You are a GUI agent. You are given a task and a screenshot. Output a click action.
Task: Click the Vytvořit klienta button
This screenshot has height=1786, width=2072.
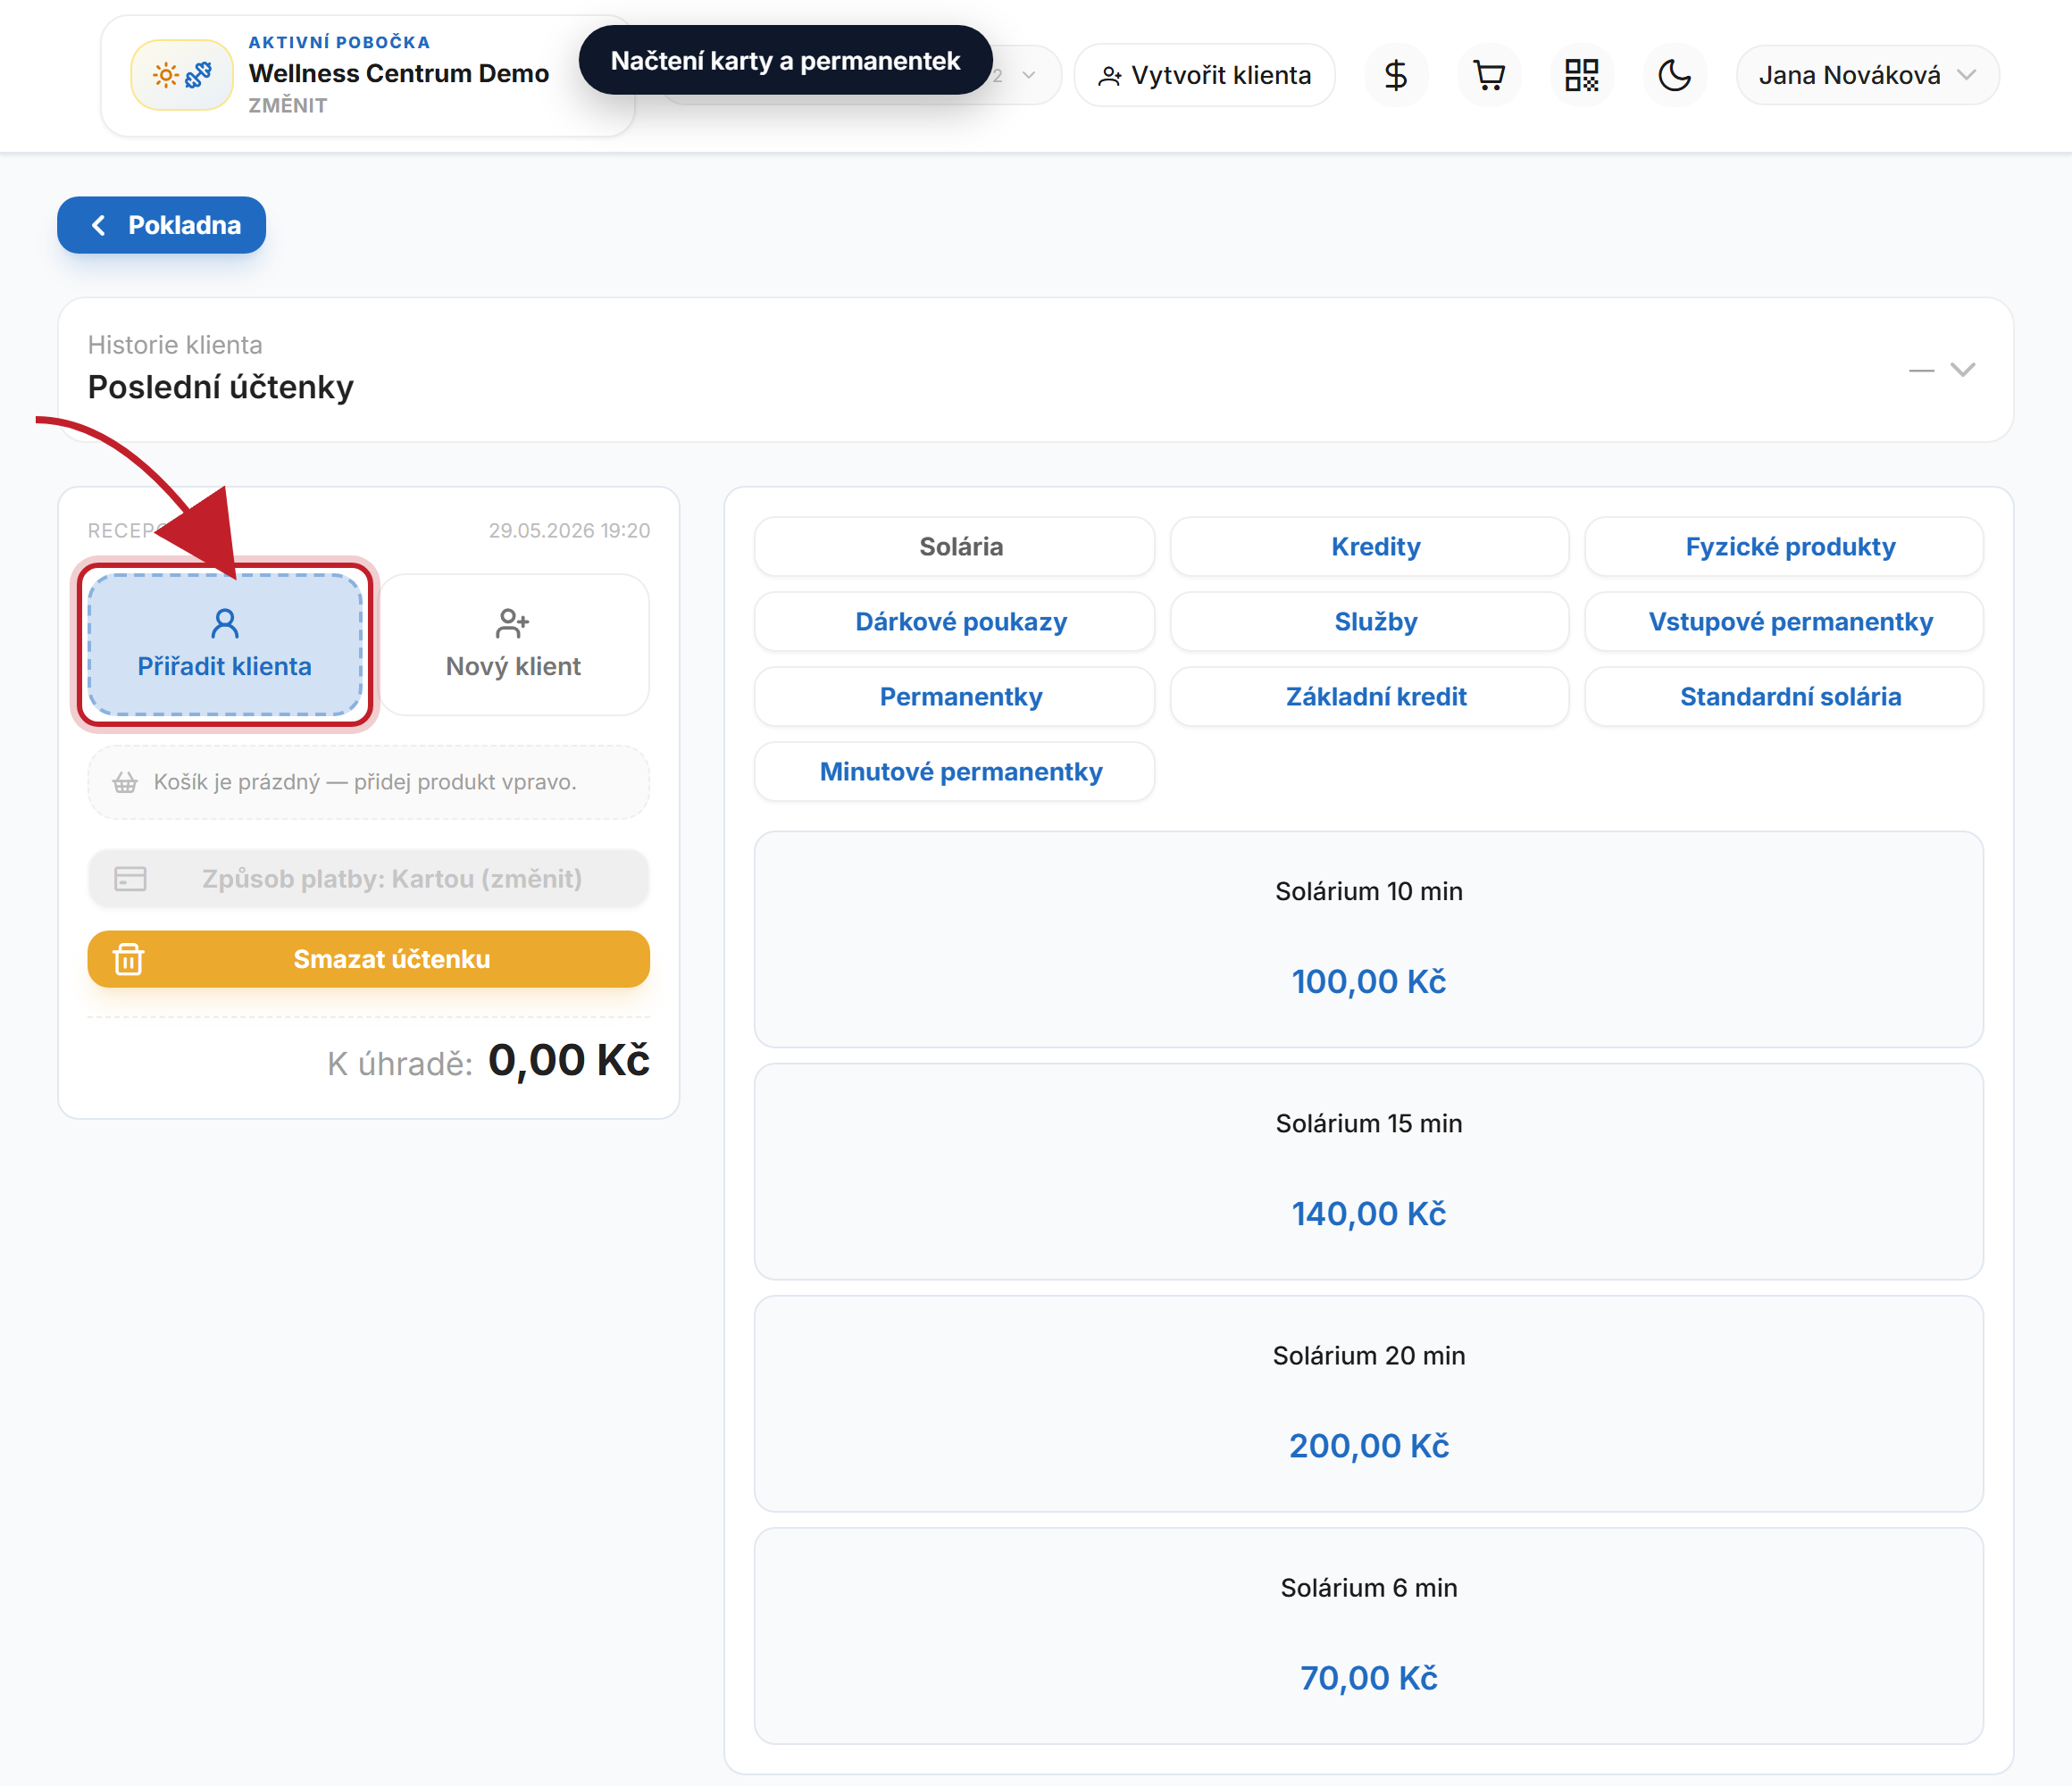pyautogui.click(x=1205, y=75)
